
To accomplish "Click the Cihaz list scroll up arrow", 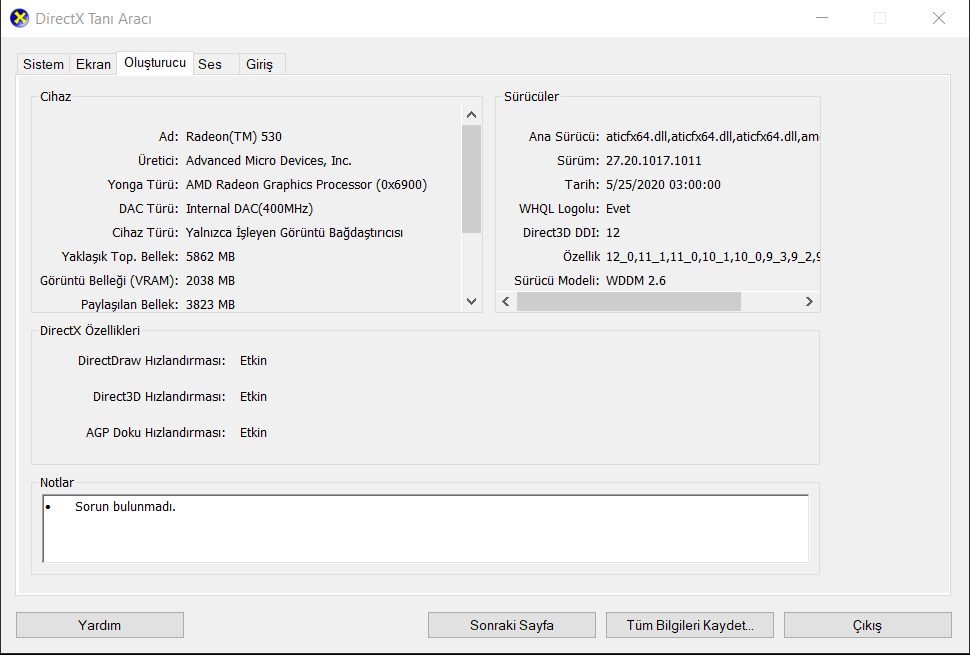I will 471,114.
